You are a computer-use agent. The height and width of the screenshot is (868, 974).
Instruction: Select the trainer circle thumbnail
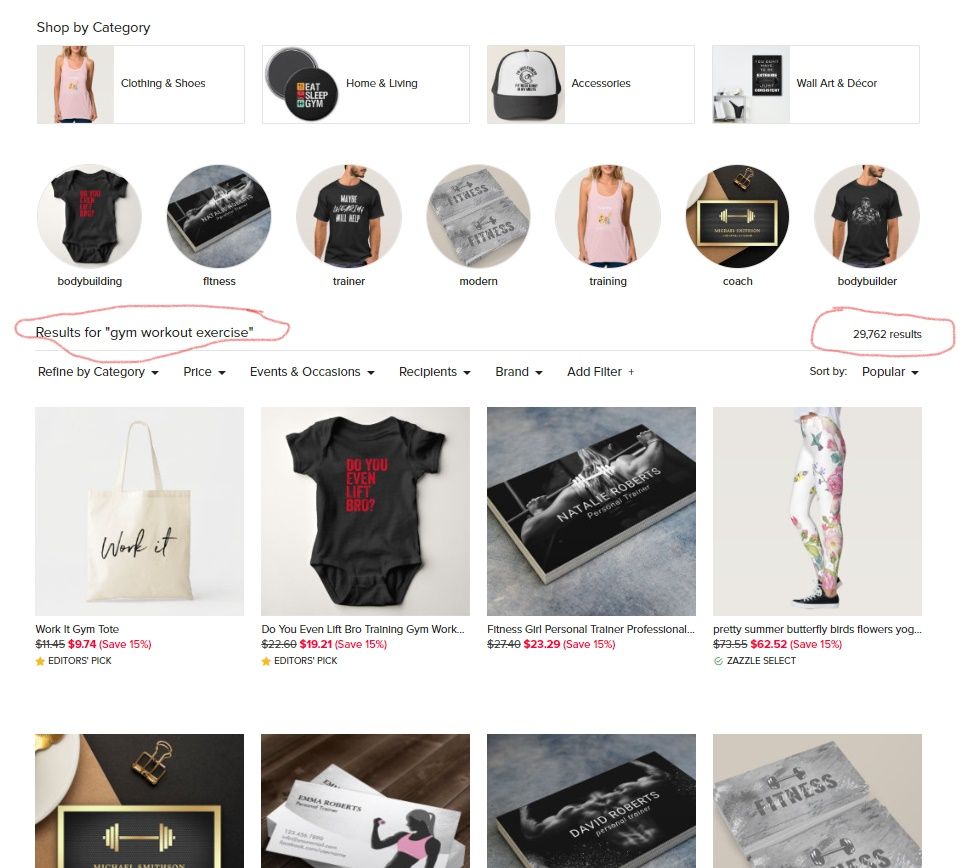pyautogui.click(x=349, y=216)
